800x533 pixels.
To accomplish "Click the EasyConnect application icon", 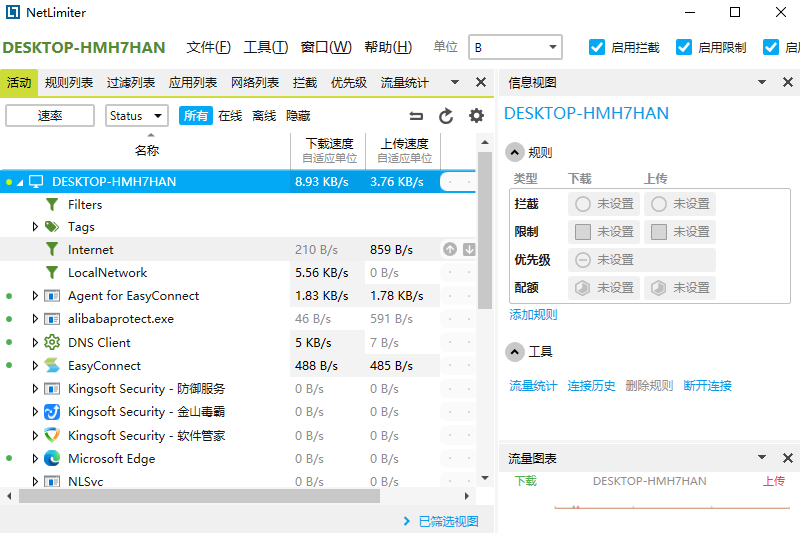I will (x=52, y=366).
